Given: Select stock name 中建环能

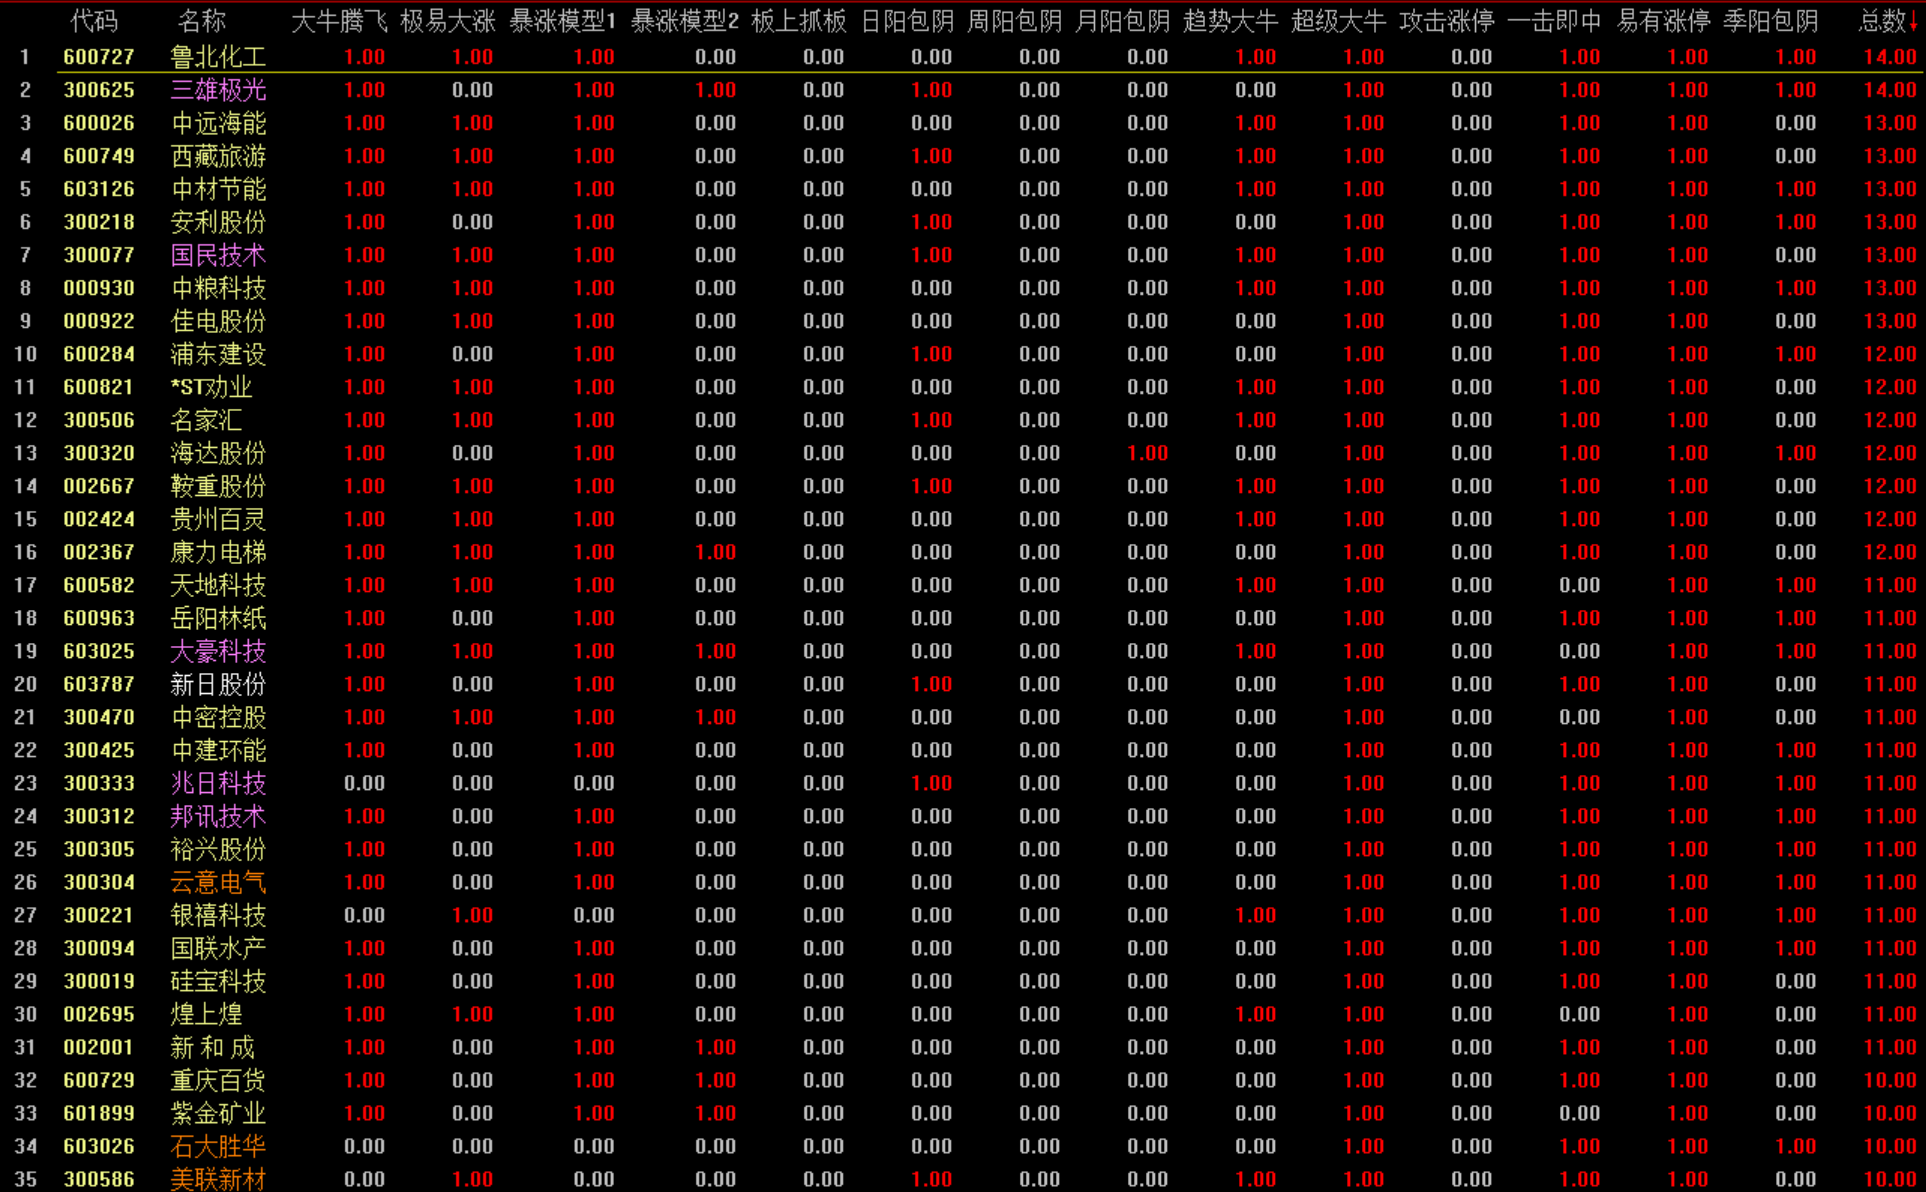Looking at the screenshot, I should [x=218, y=750].
